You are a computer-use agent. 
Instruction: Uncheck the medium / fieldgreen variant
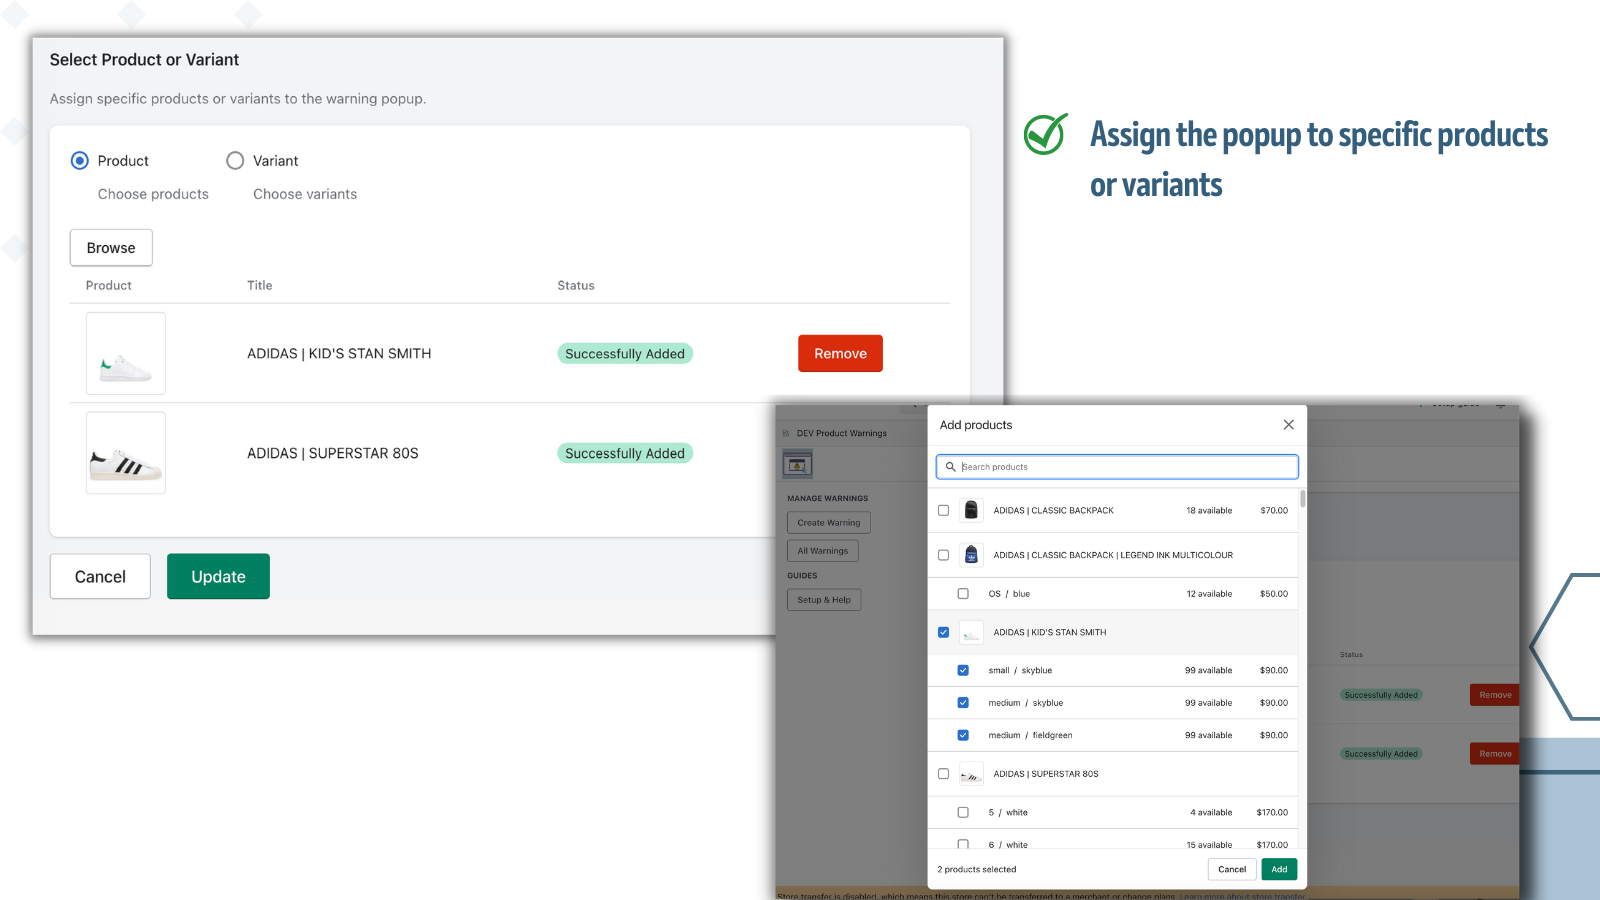[963, 735]
